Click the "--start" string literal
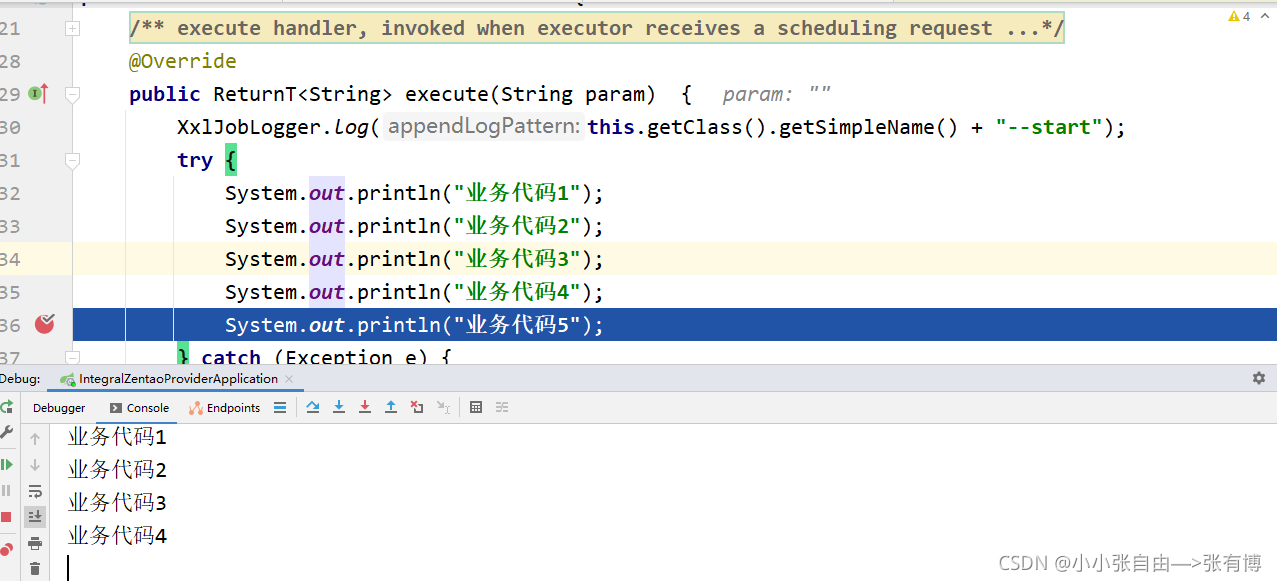 (1049, 127)
